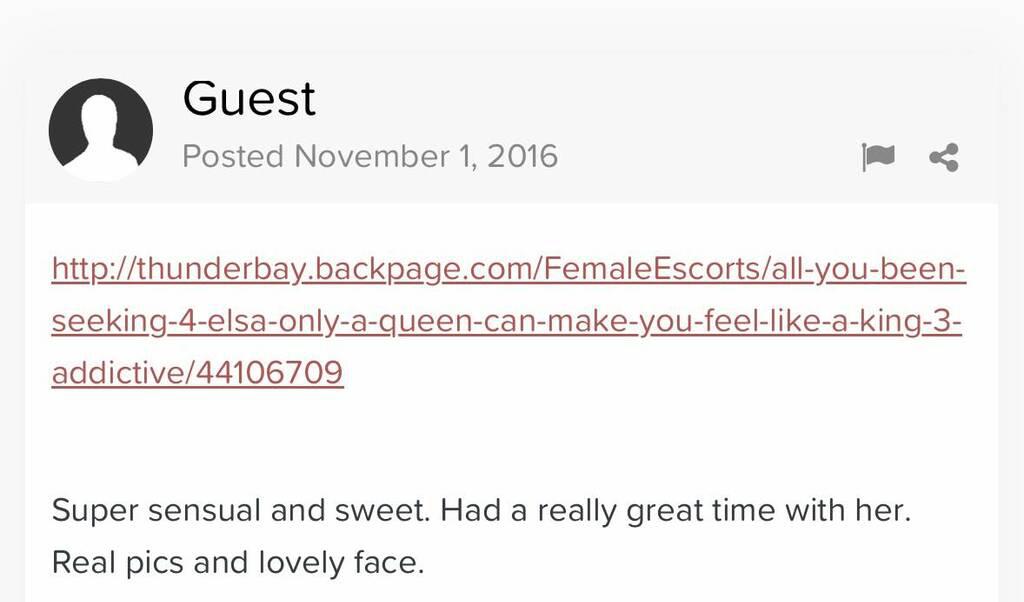The height and width of the screenshot is (602, 1024).
Task: Click the link ending "addictive/44106709"
Action: (197, 373)
